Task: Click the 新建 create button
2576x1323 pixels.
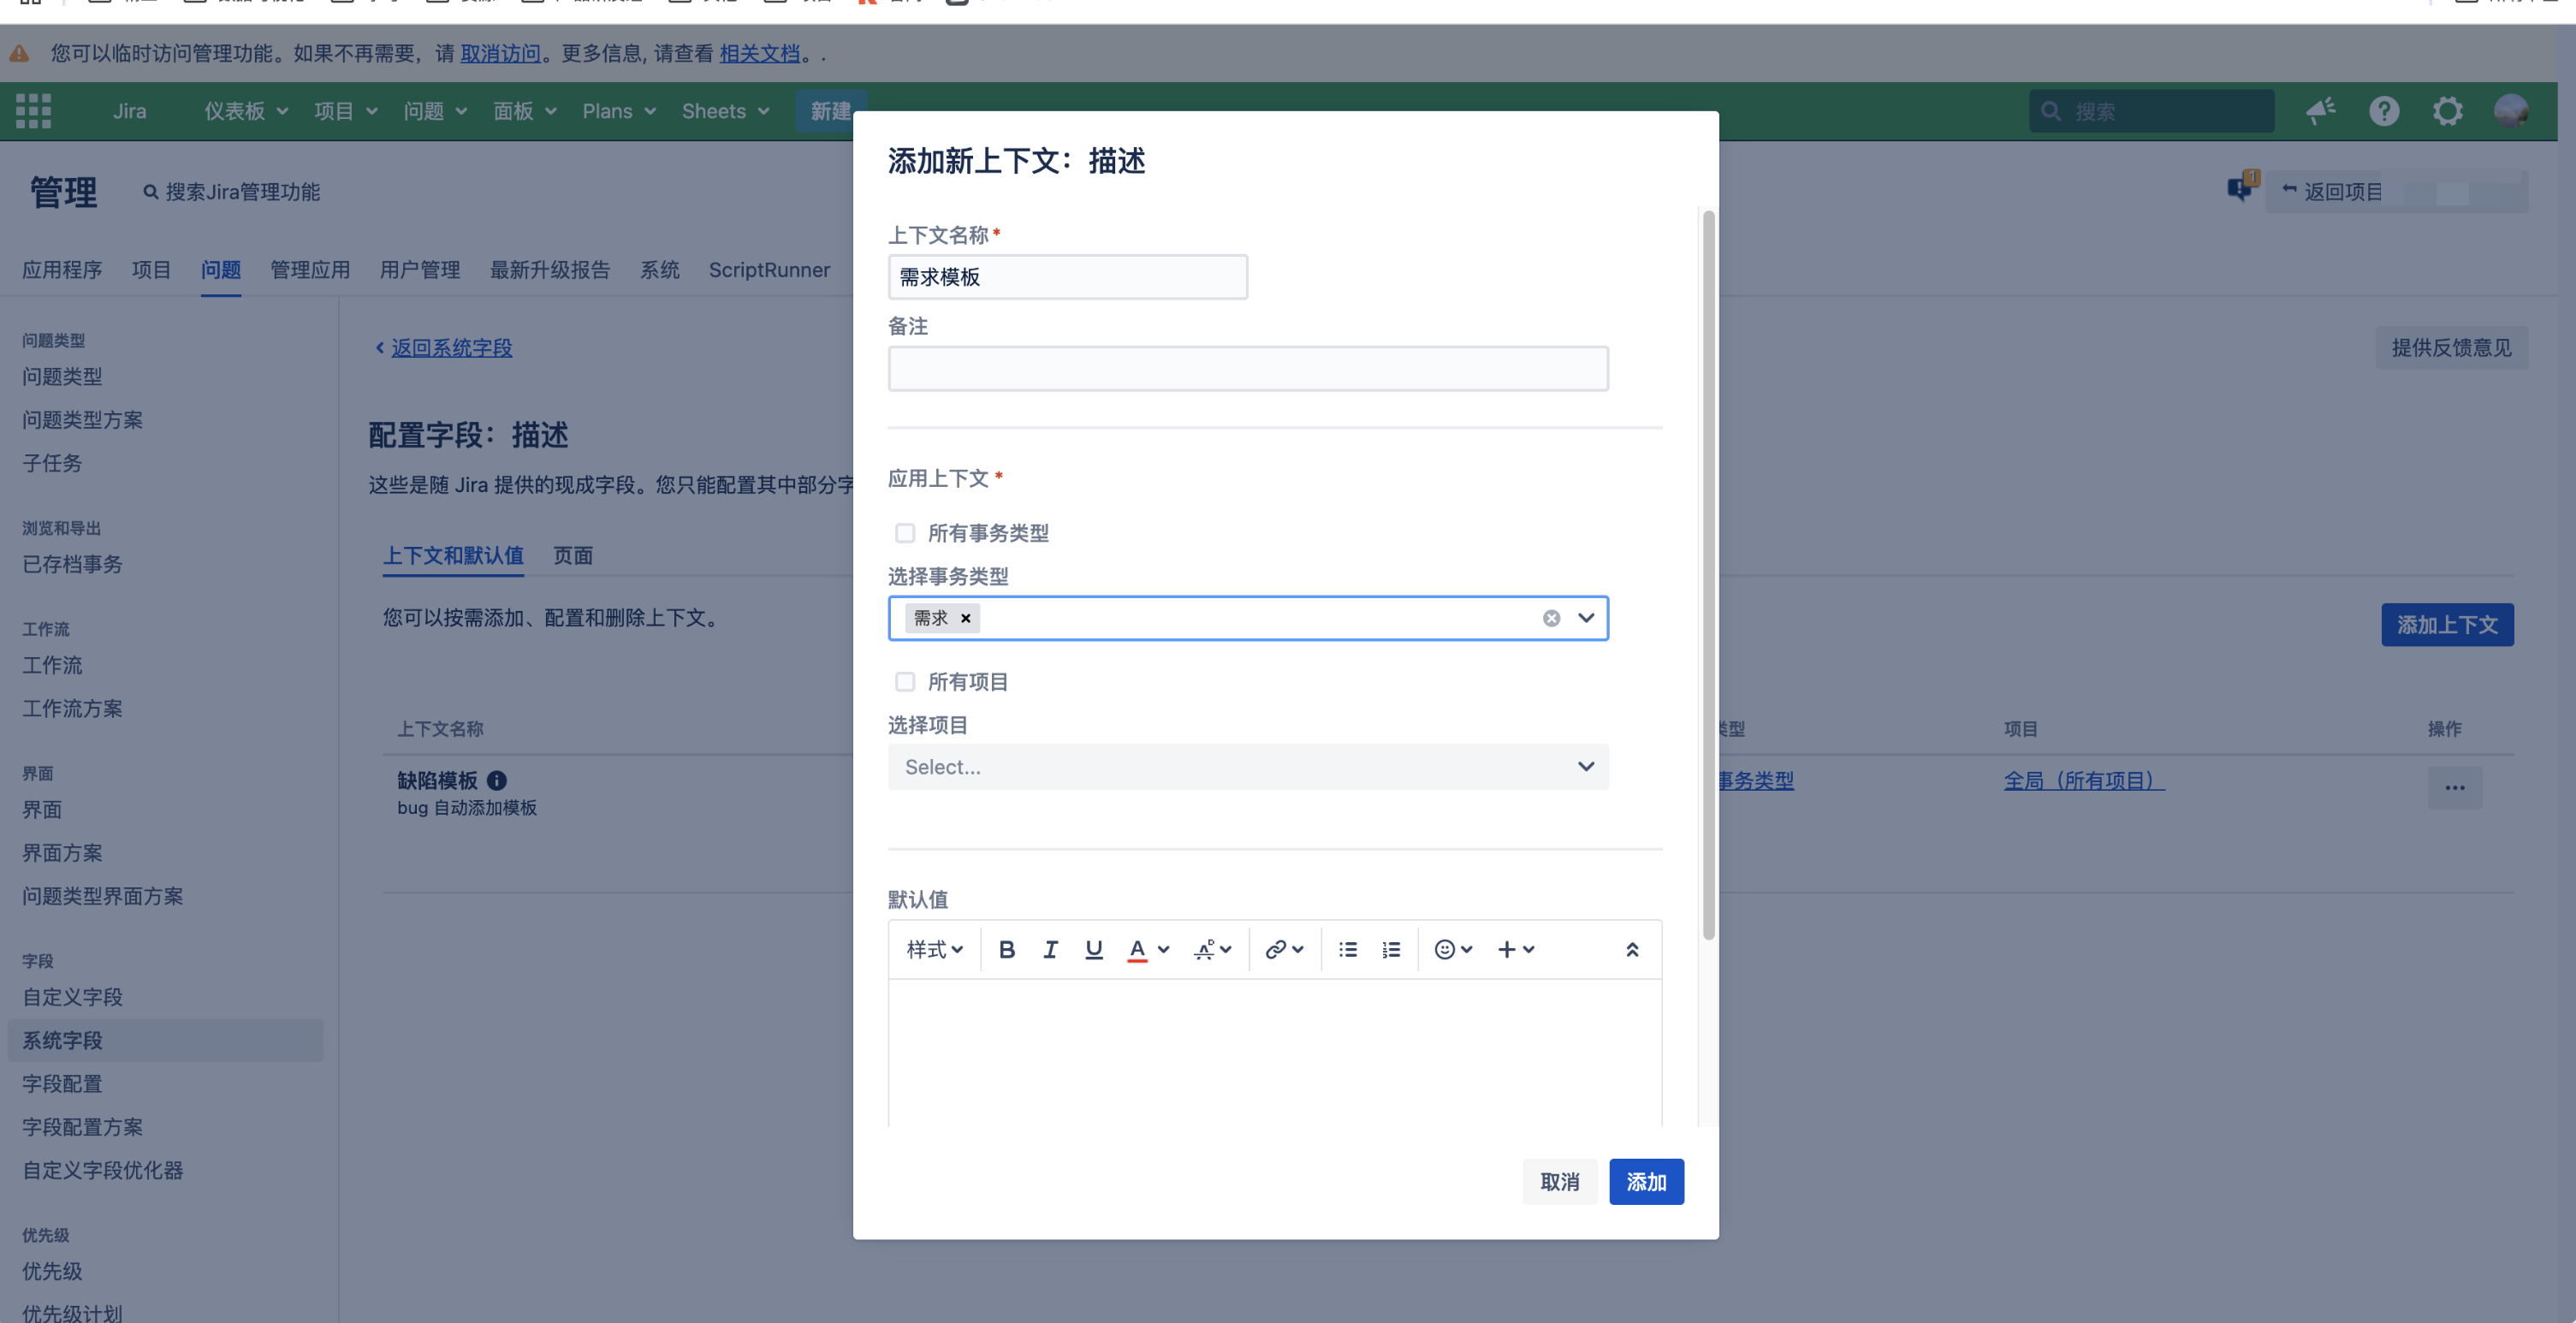Action: coord(830,111)
